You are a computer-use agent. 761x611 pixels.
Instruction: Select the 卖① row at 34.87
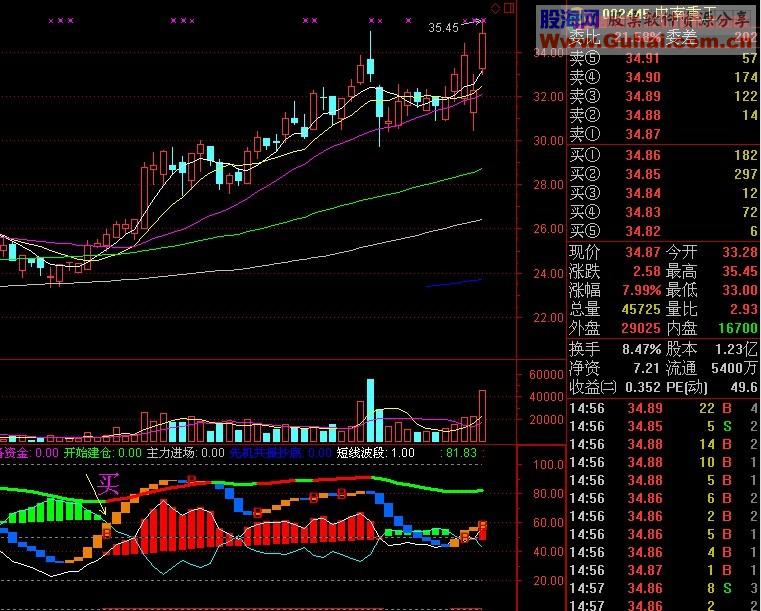coord(663,134)
